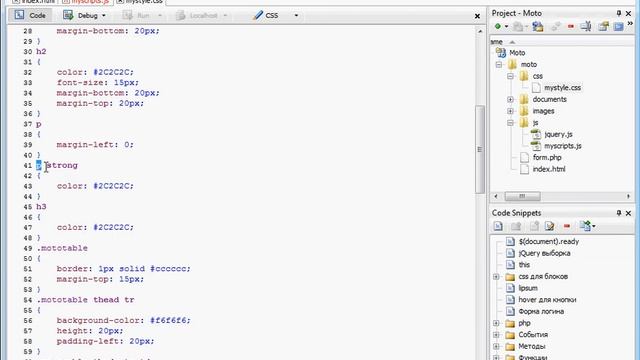Collapse the js folder node
The height and width of the screenshot is (360, 640).
[510, 123]
